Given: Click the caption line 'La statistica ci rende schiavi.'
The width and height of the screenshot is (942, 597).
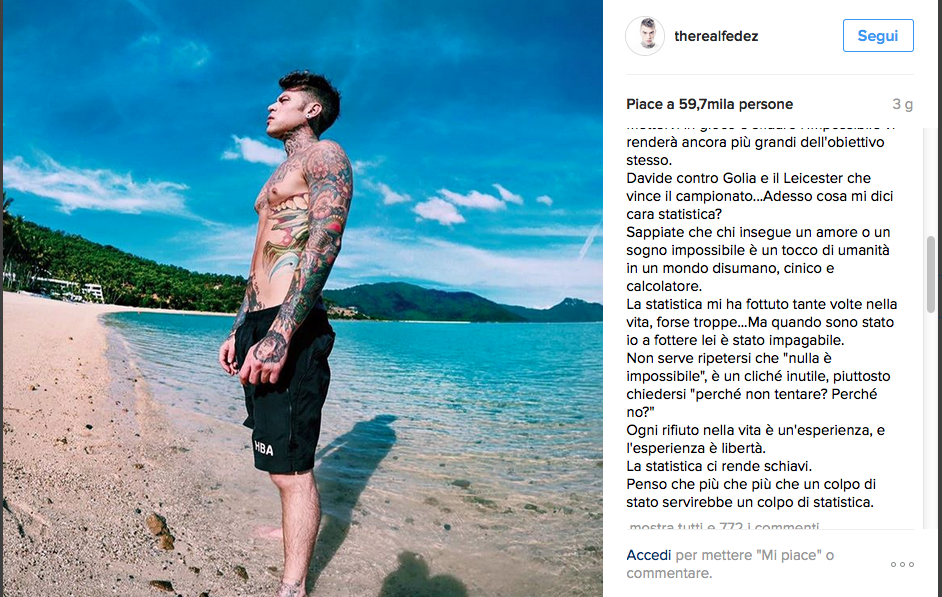Looking at the screenshot, I should coord(719,466).
